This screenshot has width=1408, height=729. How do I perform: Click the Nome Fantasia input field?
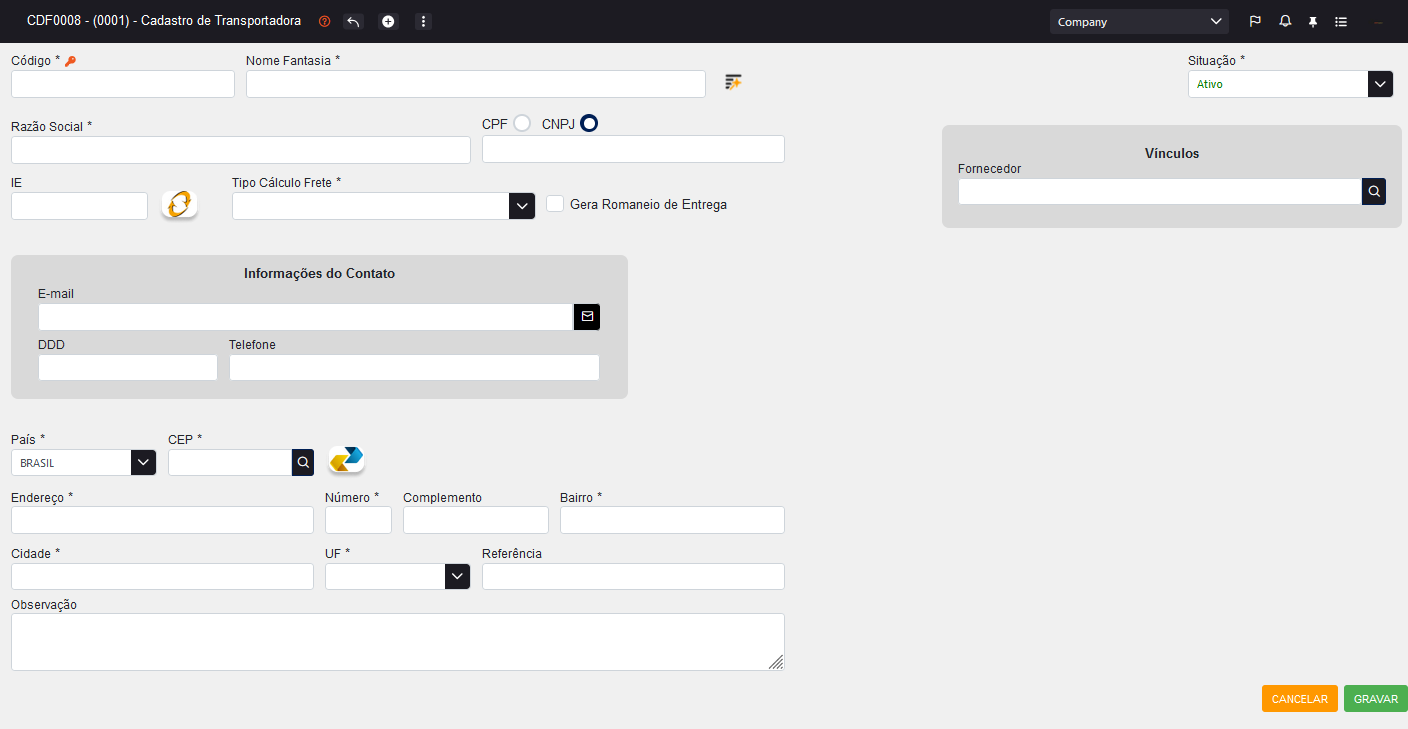(x=476, y=84)
